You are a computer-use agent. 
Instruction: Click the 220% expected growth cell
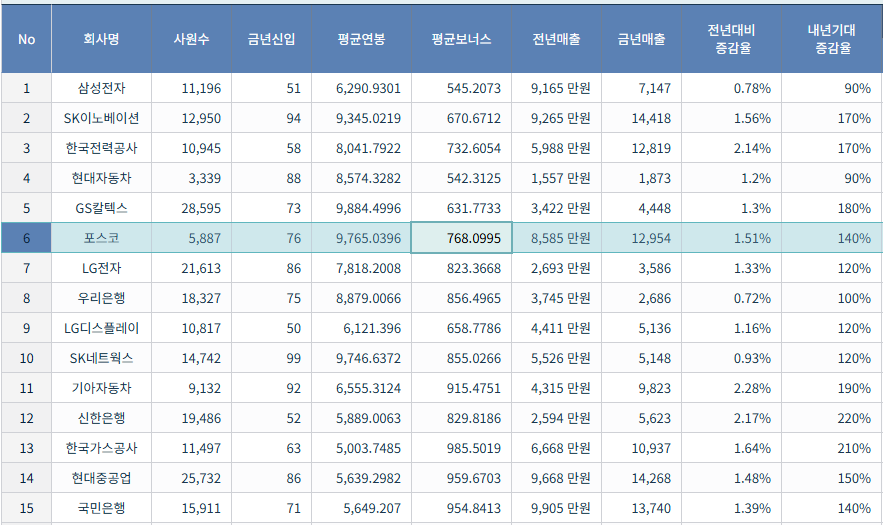[832, 418]
